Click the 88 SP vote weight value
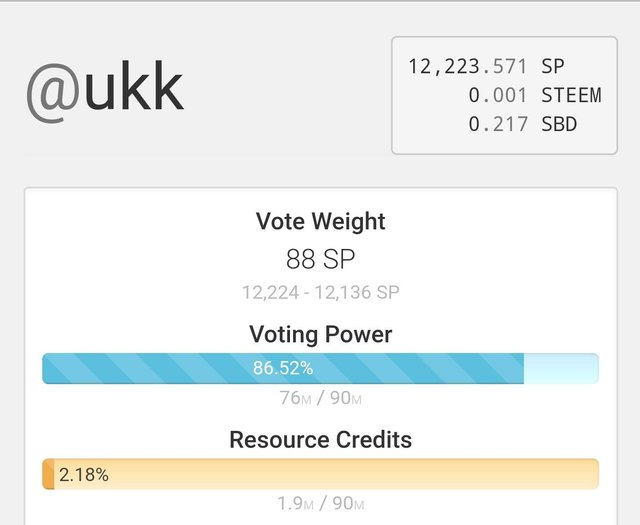This screenshot has height=525, width=640. pos(320,259)
